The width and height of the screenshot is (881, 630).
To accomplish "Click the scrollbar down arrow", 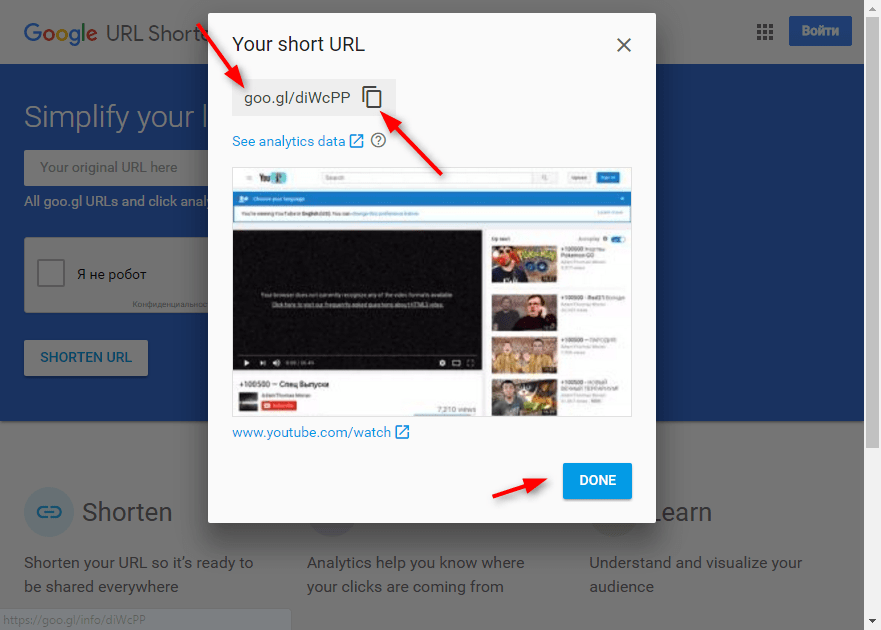I will tap(872, 621).
